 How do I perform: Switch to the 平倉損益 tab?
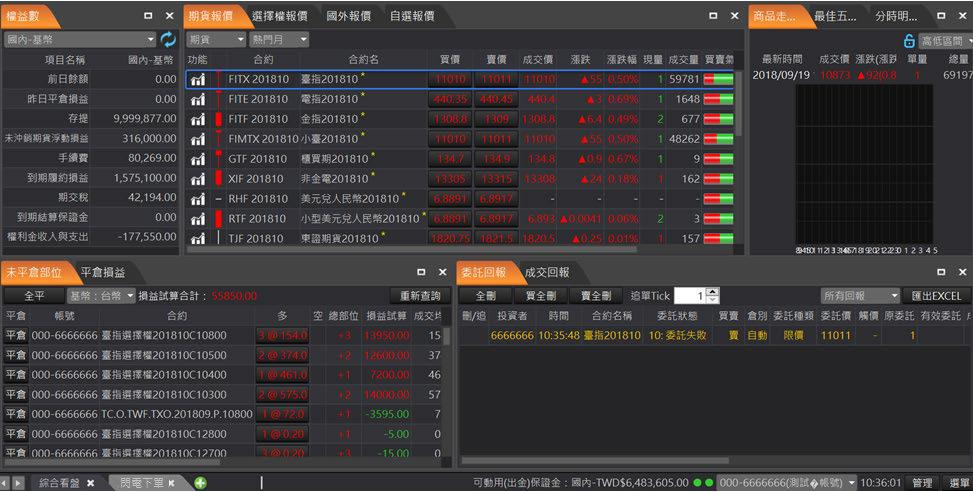tap(103, 272)
